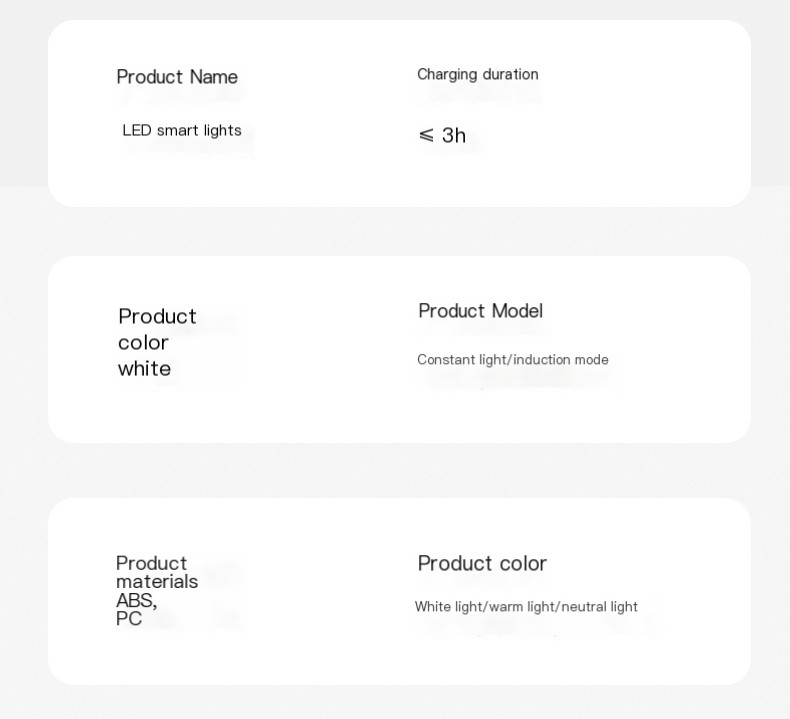This screenshot has width=790, height=719.
Task: Click the word color in second card
Action: click(x=143, y=343)
